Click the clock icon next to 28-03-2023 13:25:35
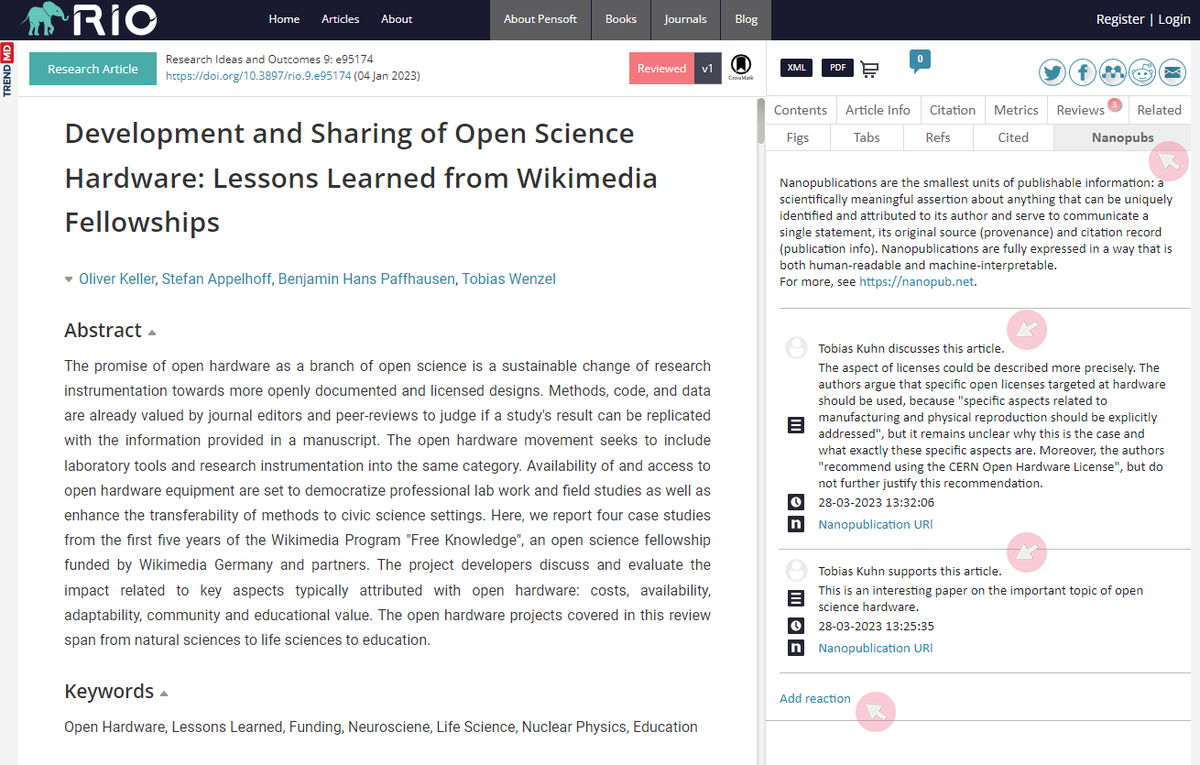This screenshot has width=1200, height=765. 796,626
